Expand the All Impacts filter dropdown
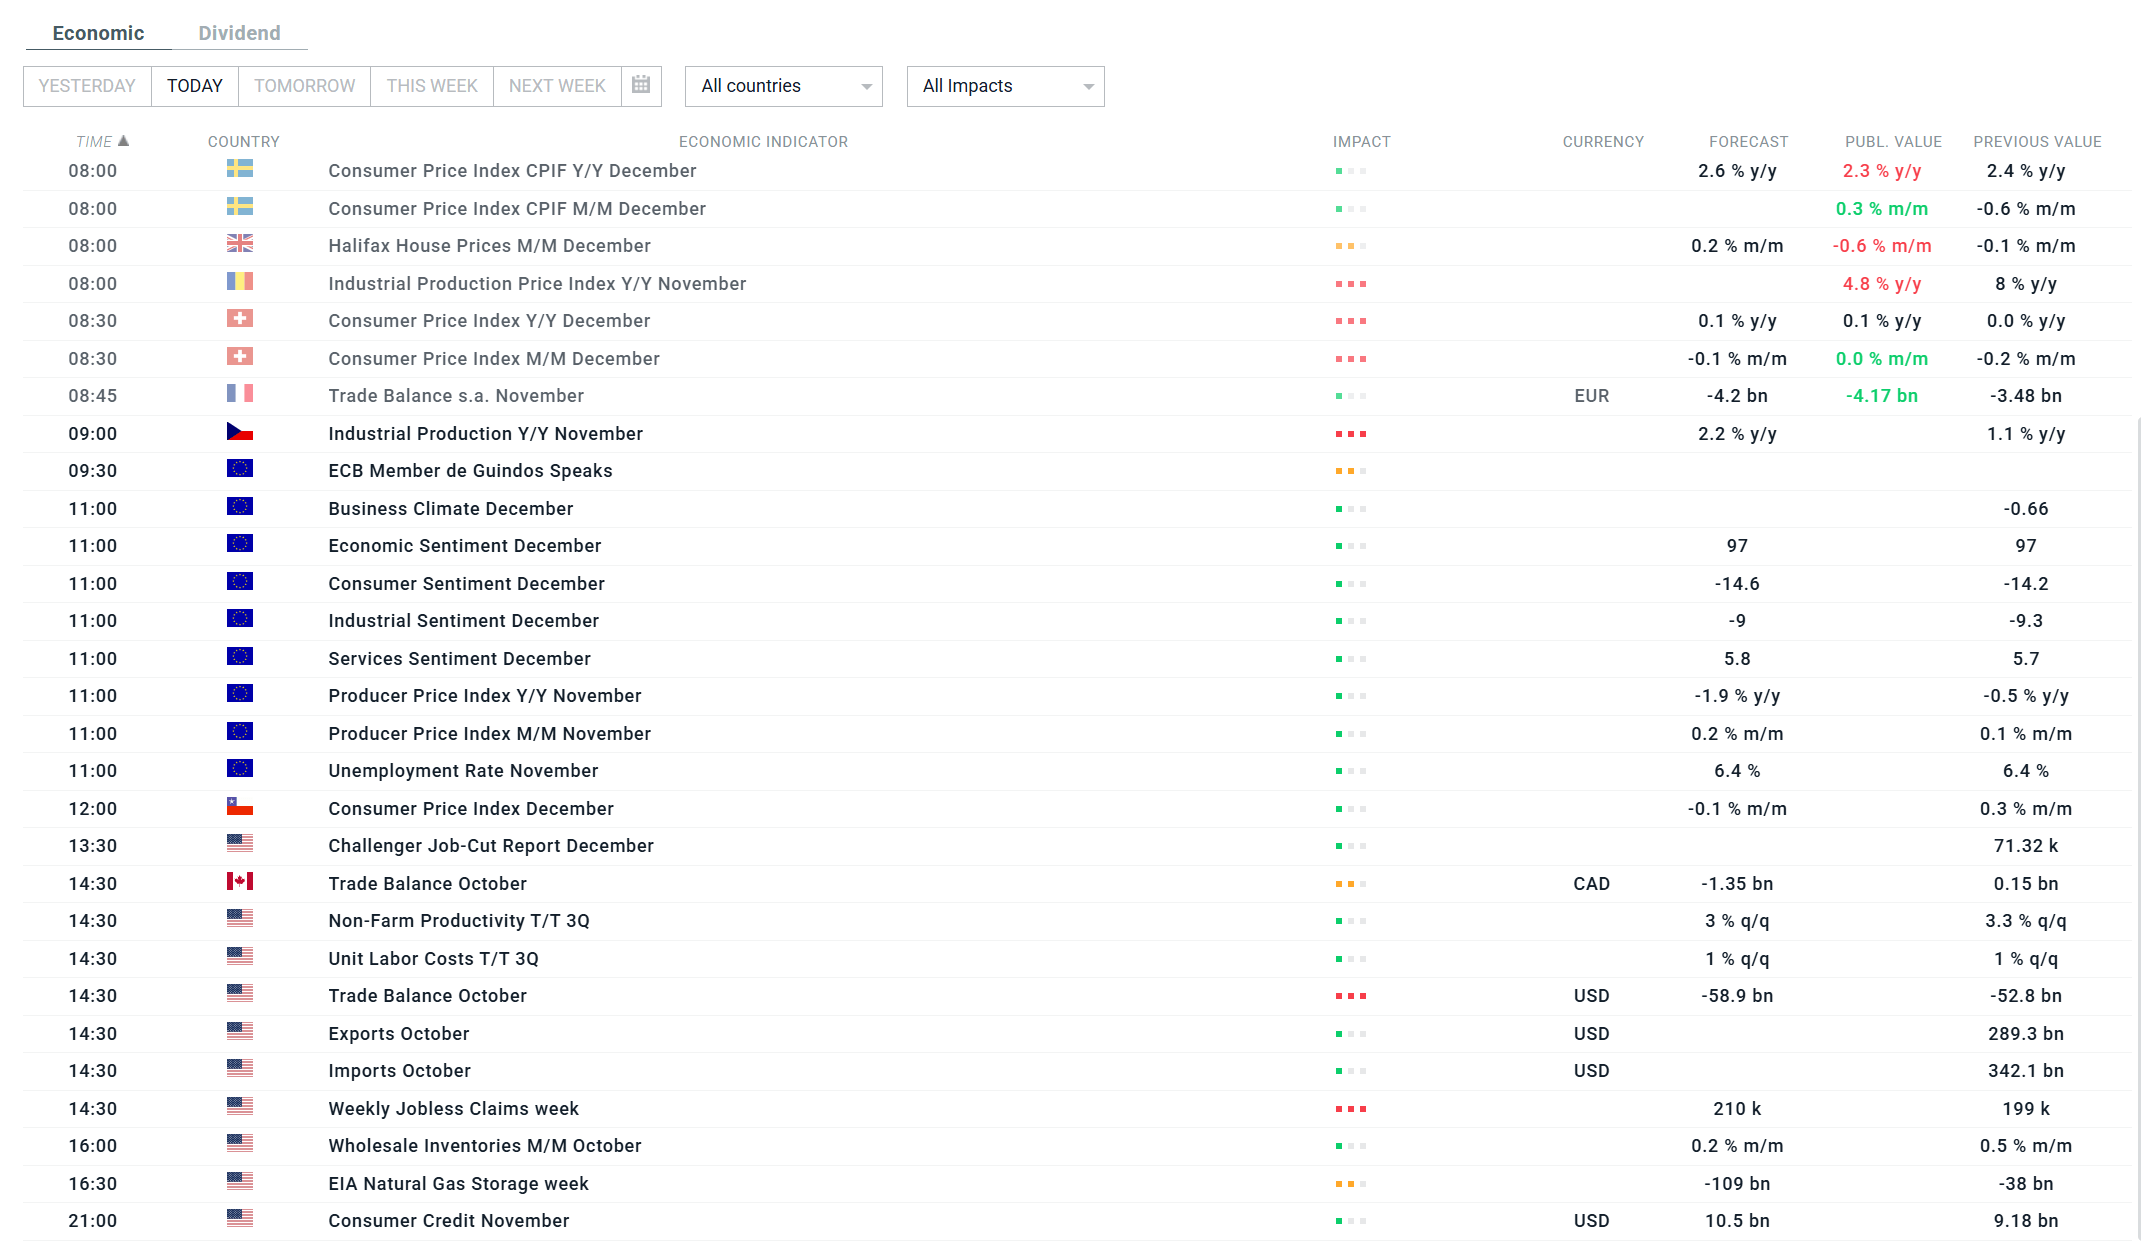Image resolution: width=2141 pixels, height=1247 pixels. [1004, 86]
